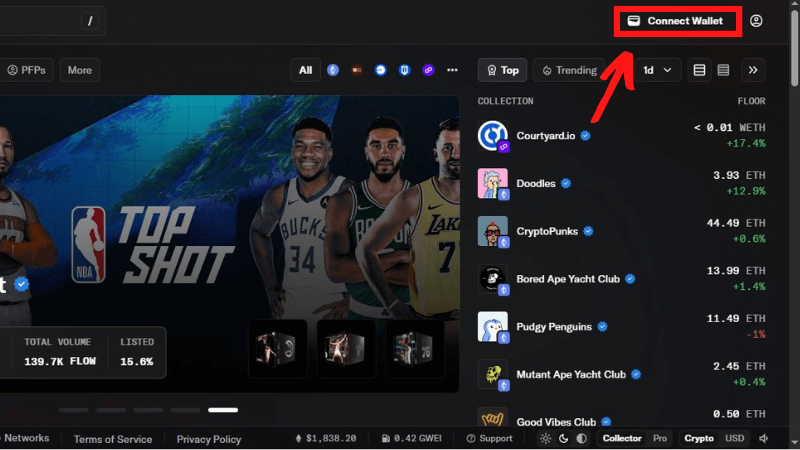Click verified badge next to CryptoPunks
800x450 pixels.
coord(588,231)
